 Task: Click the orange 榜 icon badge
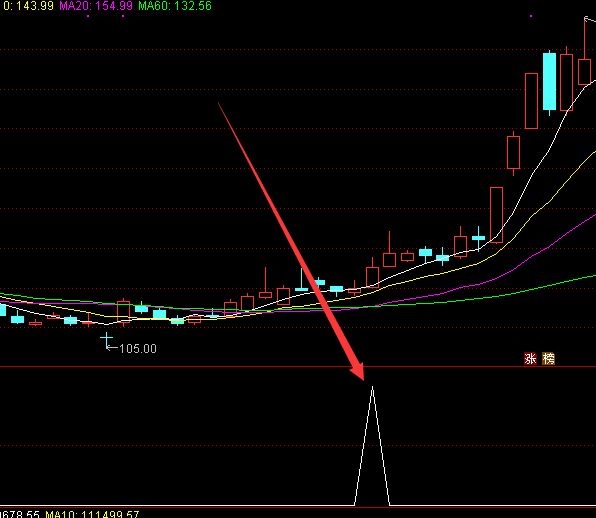tap(548, 358)
